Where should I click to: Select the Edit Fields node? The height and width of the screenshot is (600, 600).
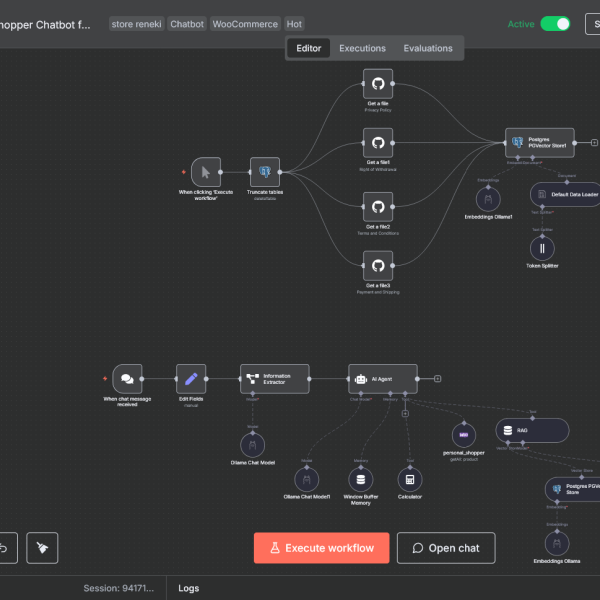(x=191, y=378)
